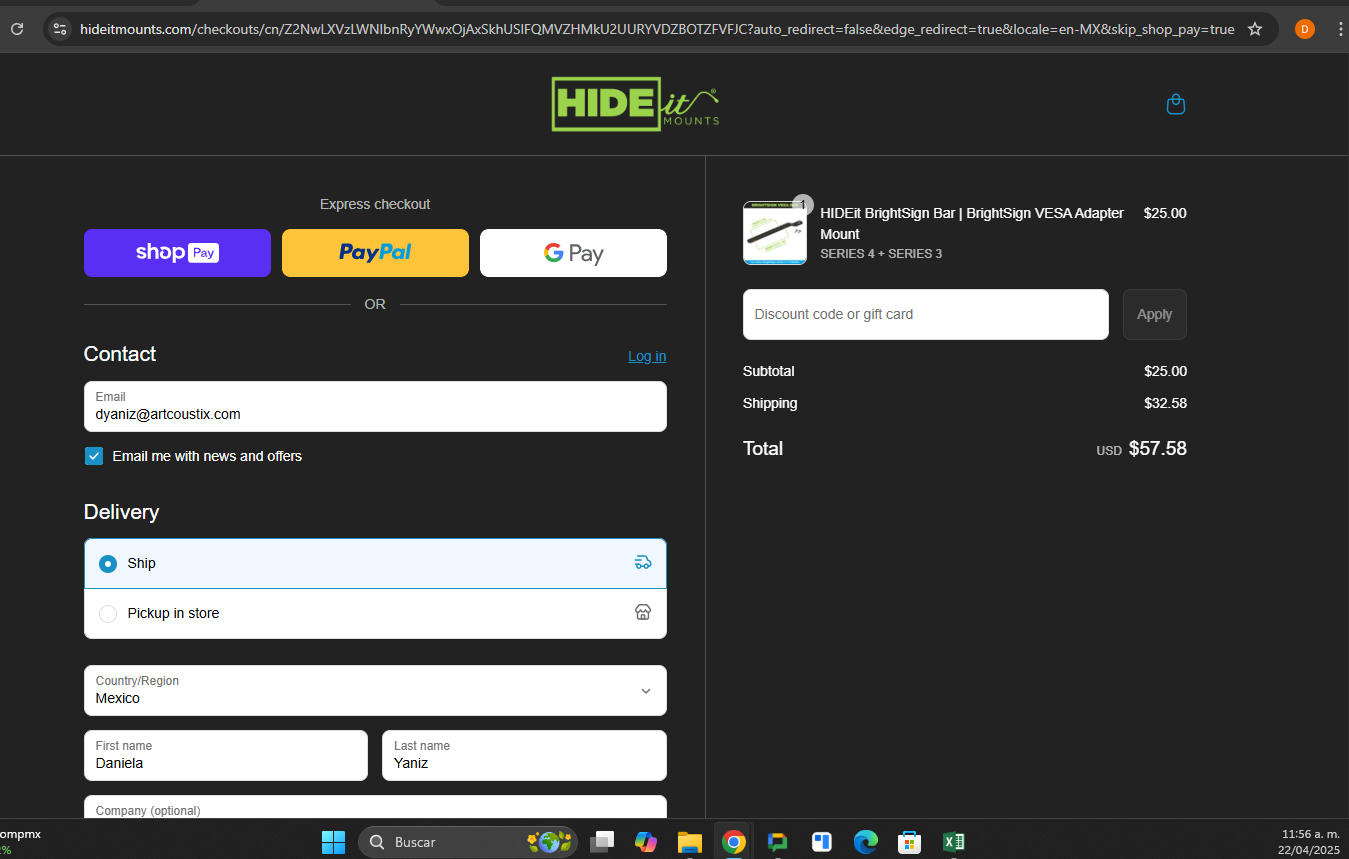Switch to Chrome in the taskbar

(734, 842)
